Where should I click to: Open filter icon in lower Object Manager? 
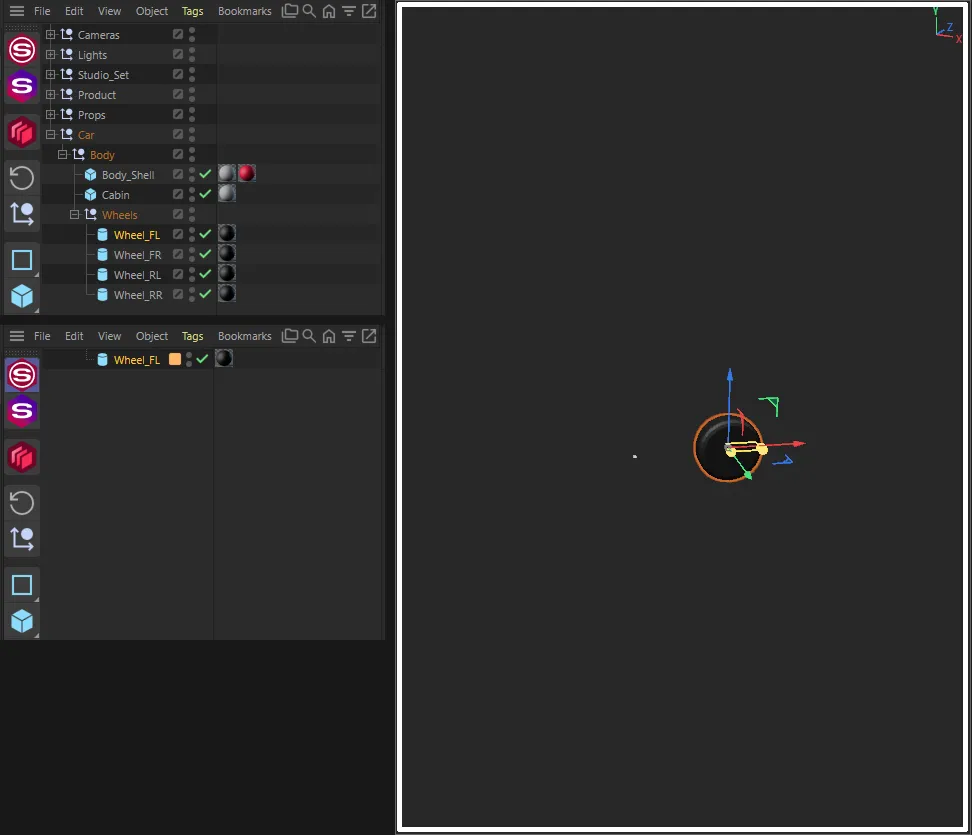point(349,336)
